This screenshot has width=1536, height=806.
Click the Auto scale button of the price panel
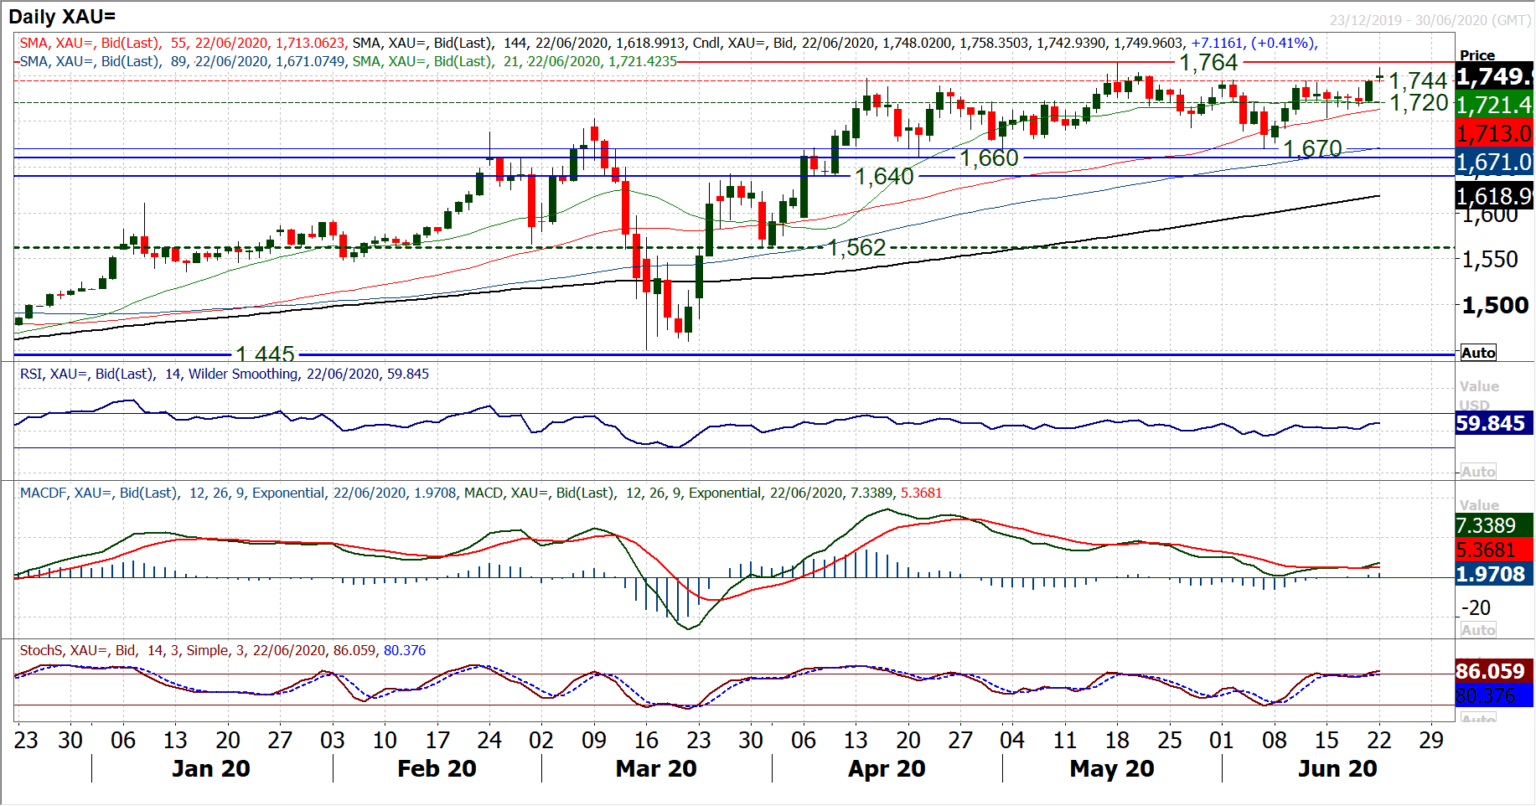(1478, 352)
